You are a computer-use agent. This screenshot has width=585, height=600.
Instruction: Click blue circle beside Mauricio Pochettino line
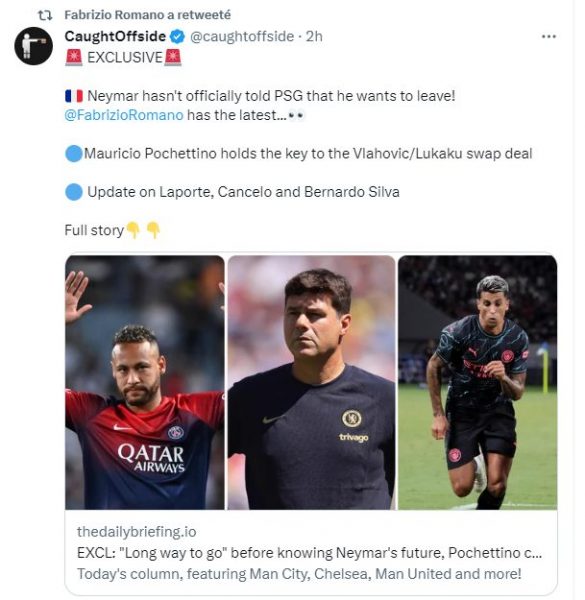click(74, 154)
